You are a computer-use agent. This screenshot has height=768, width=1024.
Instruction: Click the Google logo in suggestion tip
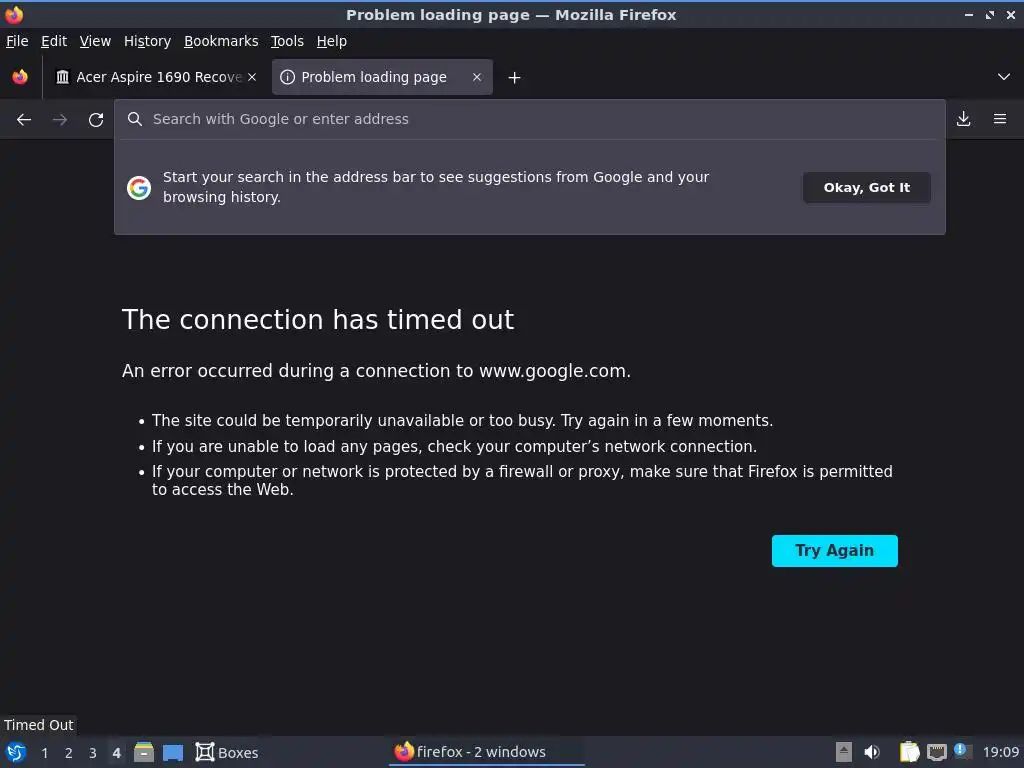pyautogui.click(x=139, y=187)
